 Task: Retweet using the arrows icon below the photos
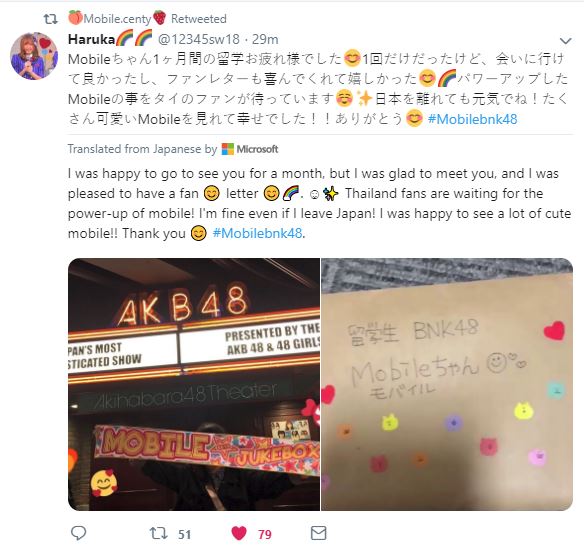[158, 533]
